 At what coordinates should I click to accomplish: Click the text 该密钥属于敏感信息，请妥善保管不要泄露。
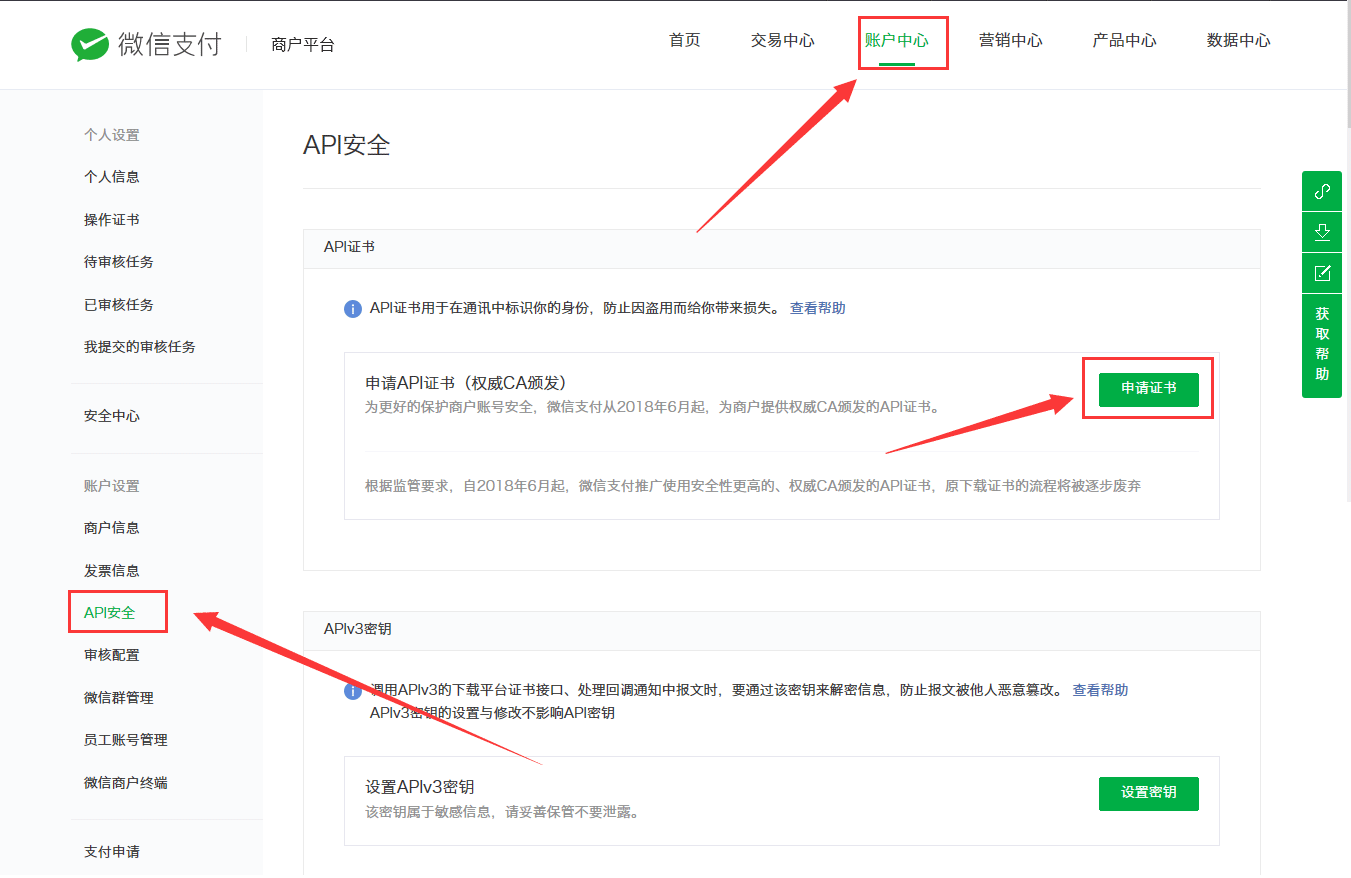pyautogui.click(x=502, y=812)
